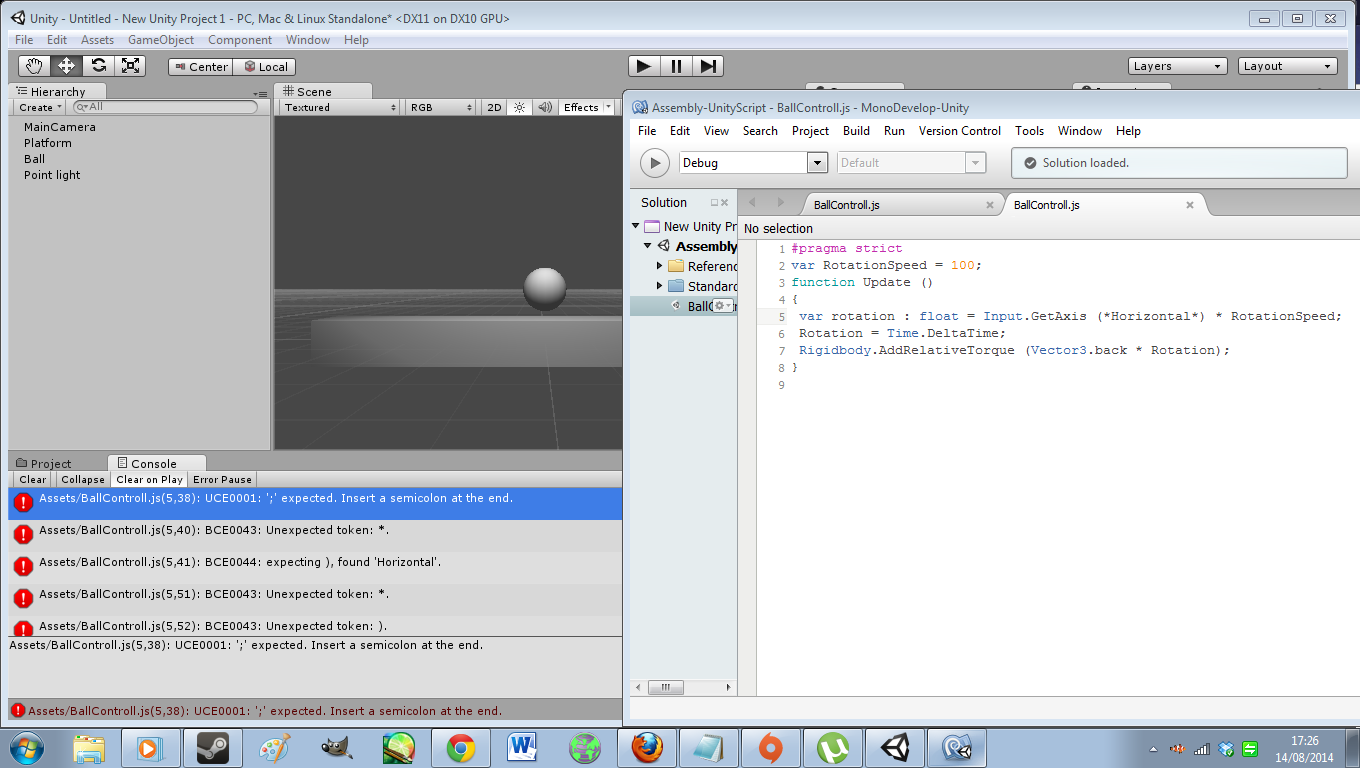Select Point light in the Hierarchy

[52, 175]
